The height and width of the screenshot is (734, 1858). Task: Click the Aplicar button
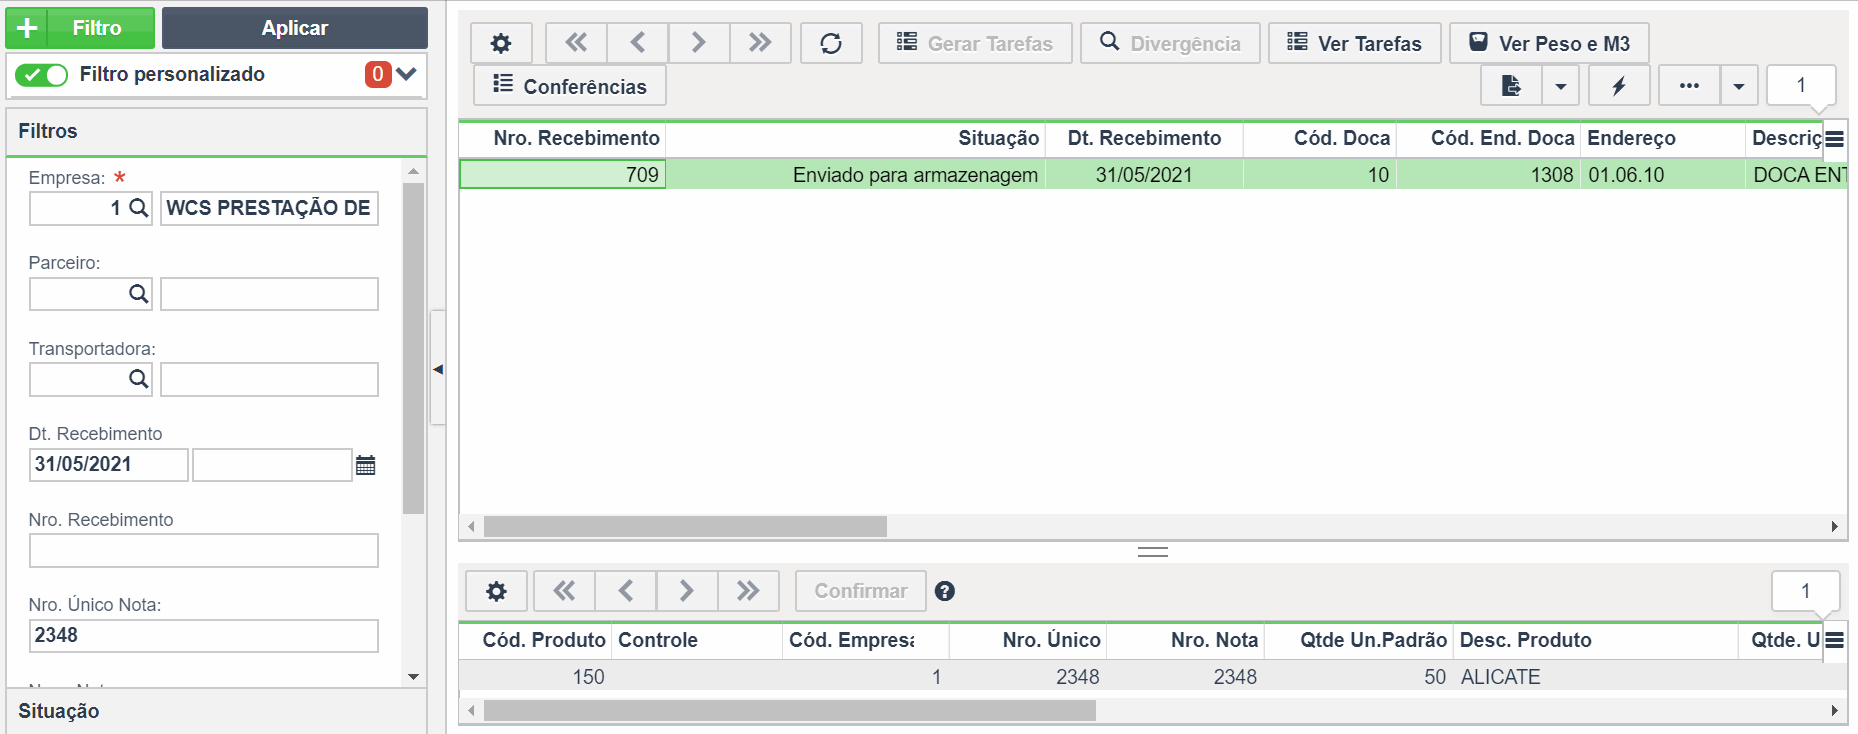coord(295,28)
